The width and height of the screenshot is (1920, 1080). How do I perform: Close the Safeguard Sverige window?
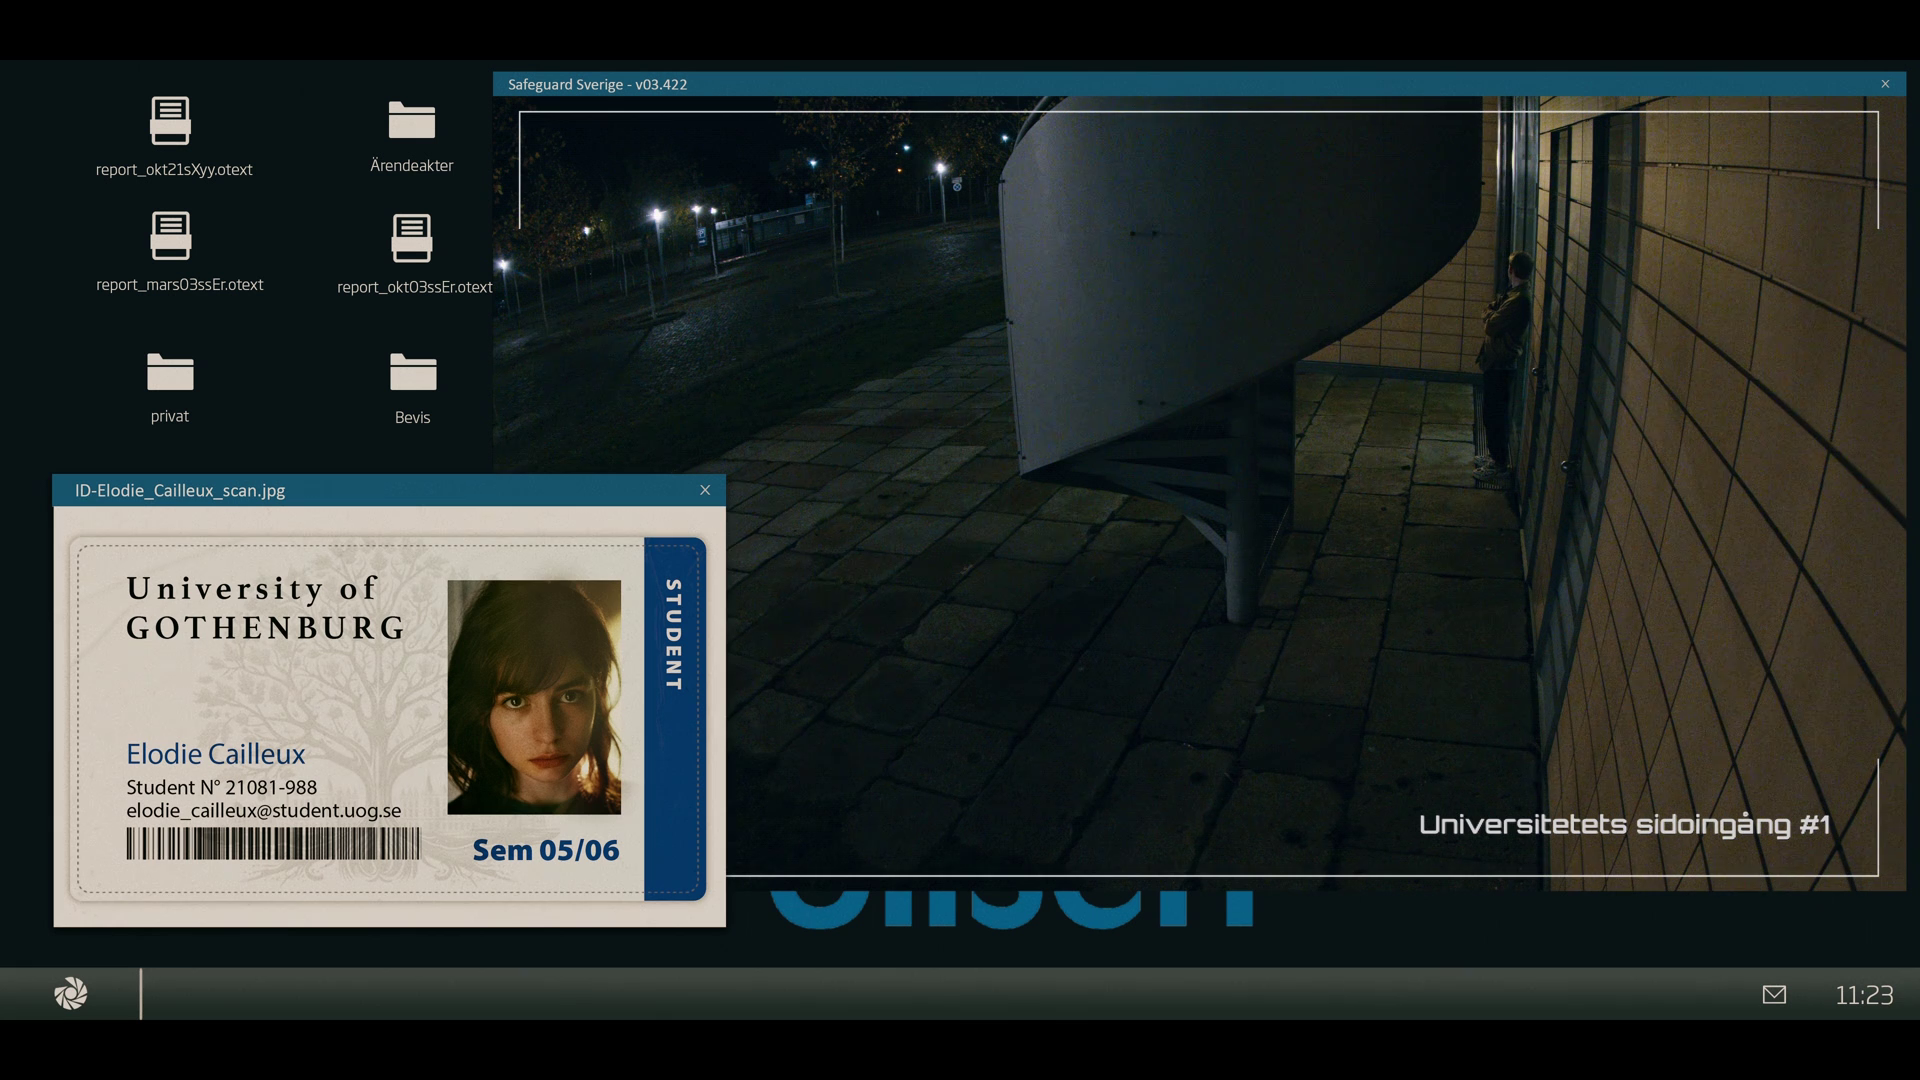tap(1885, 84)
